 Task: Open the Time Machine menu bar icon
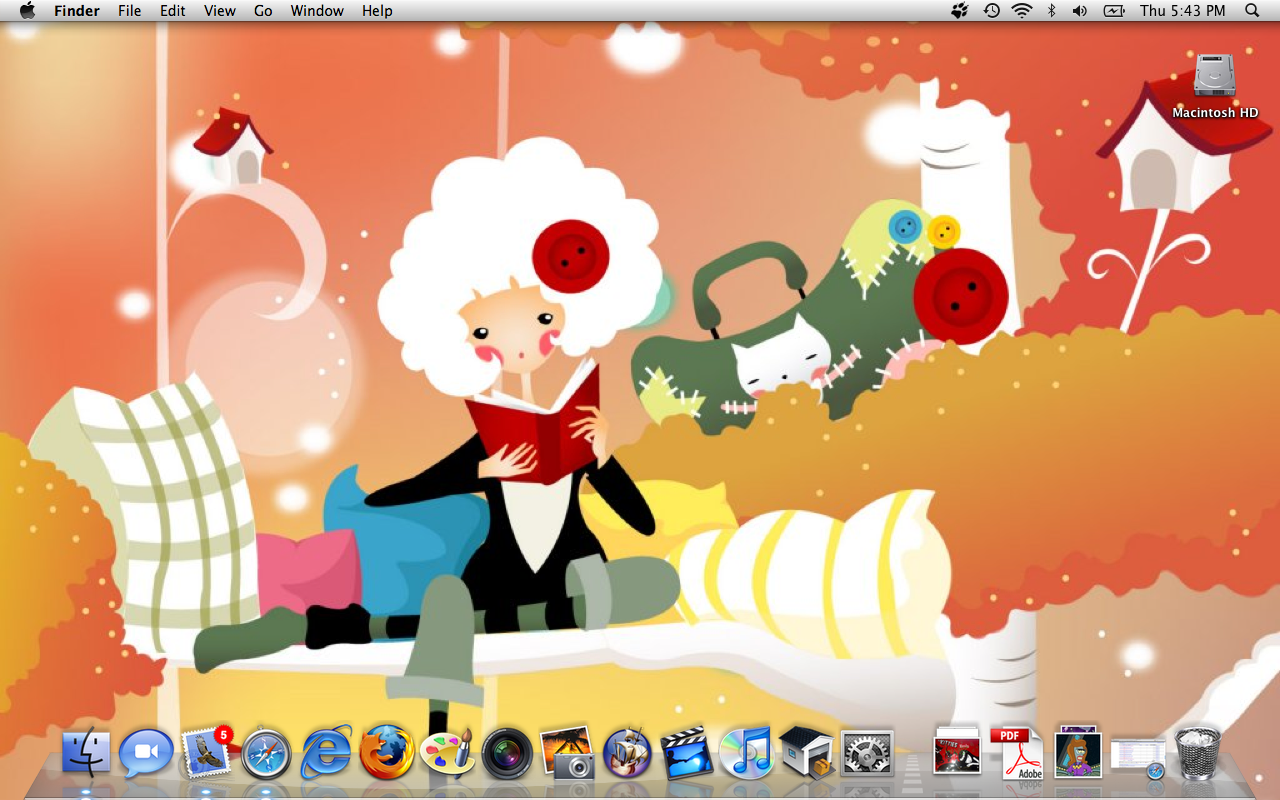991,11
